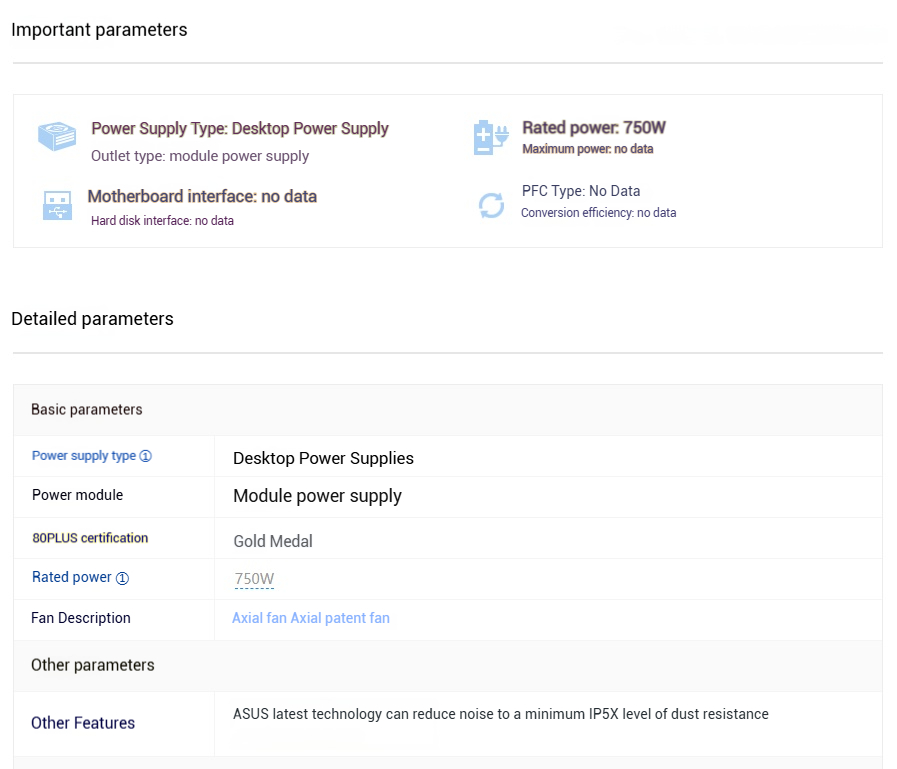Click the PFC conversion refresh arrows icon
Screen dimensions: 897x769
click(x=491, y=205)
